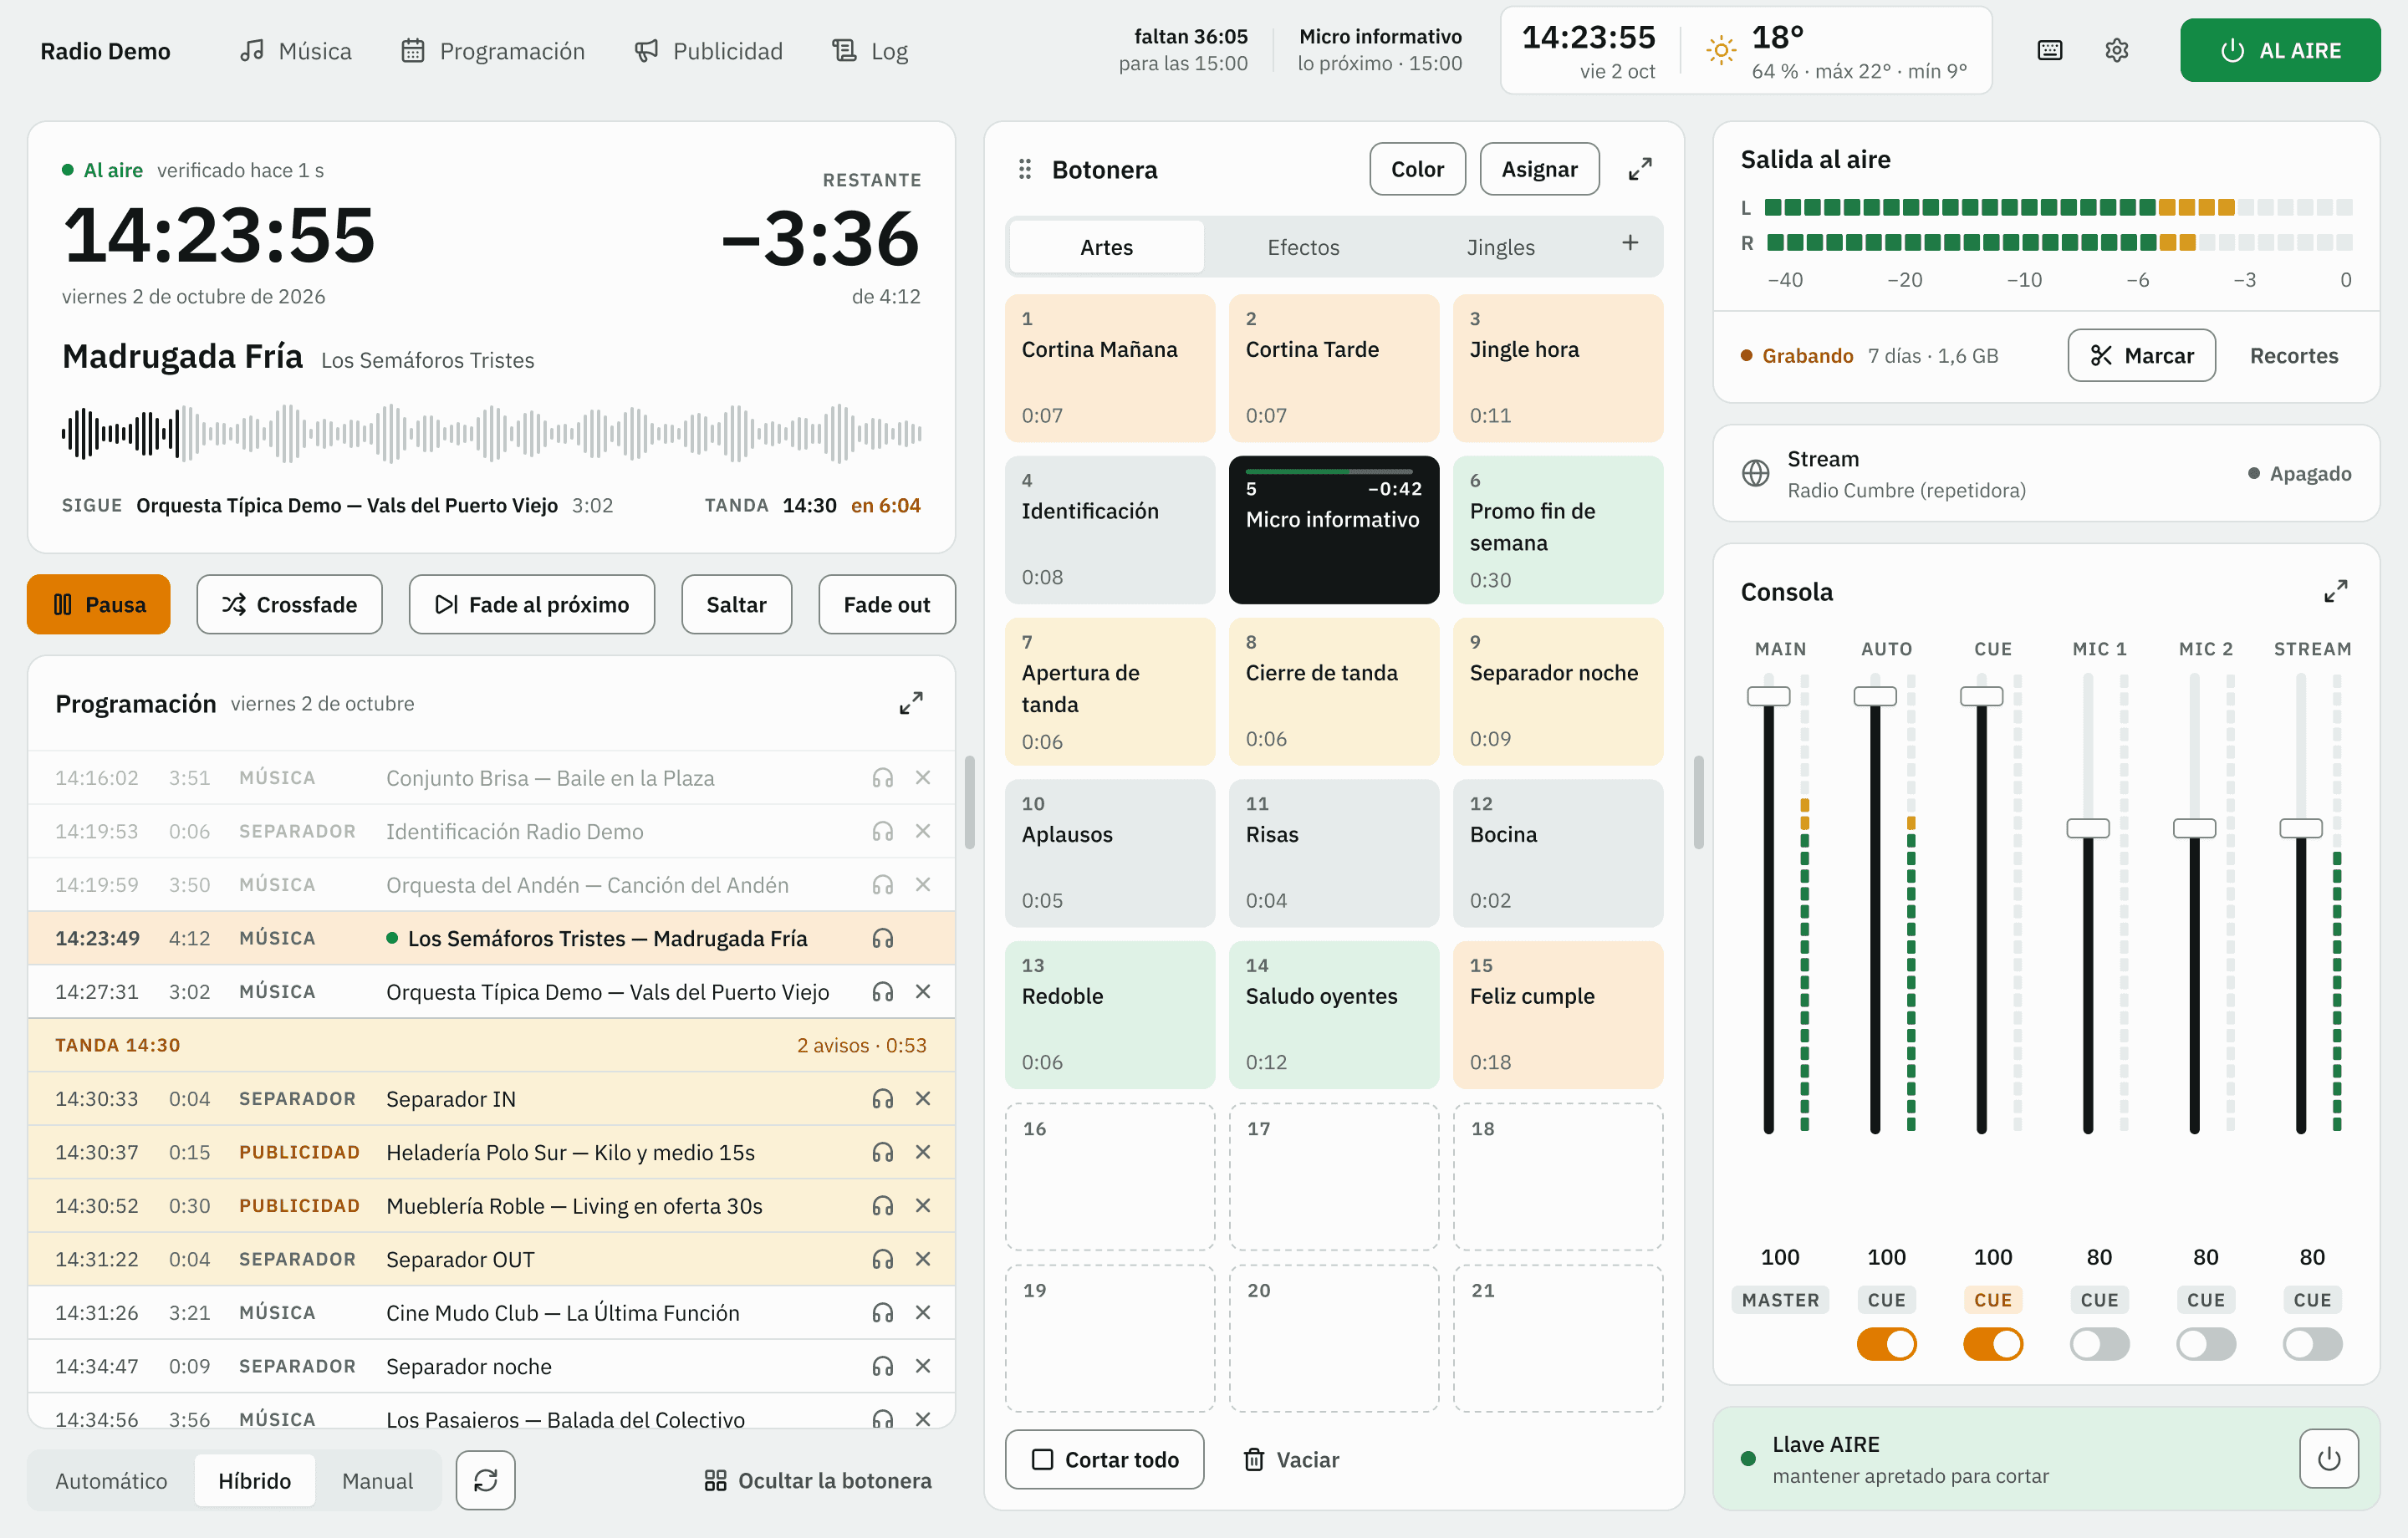Screen dimensions: 2408x1538
Task: Click the Botonera drag handle
Action: pos(1025,170)
